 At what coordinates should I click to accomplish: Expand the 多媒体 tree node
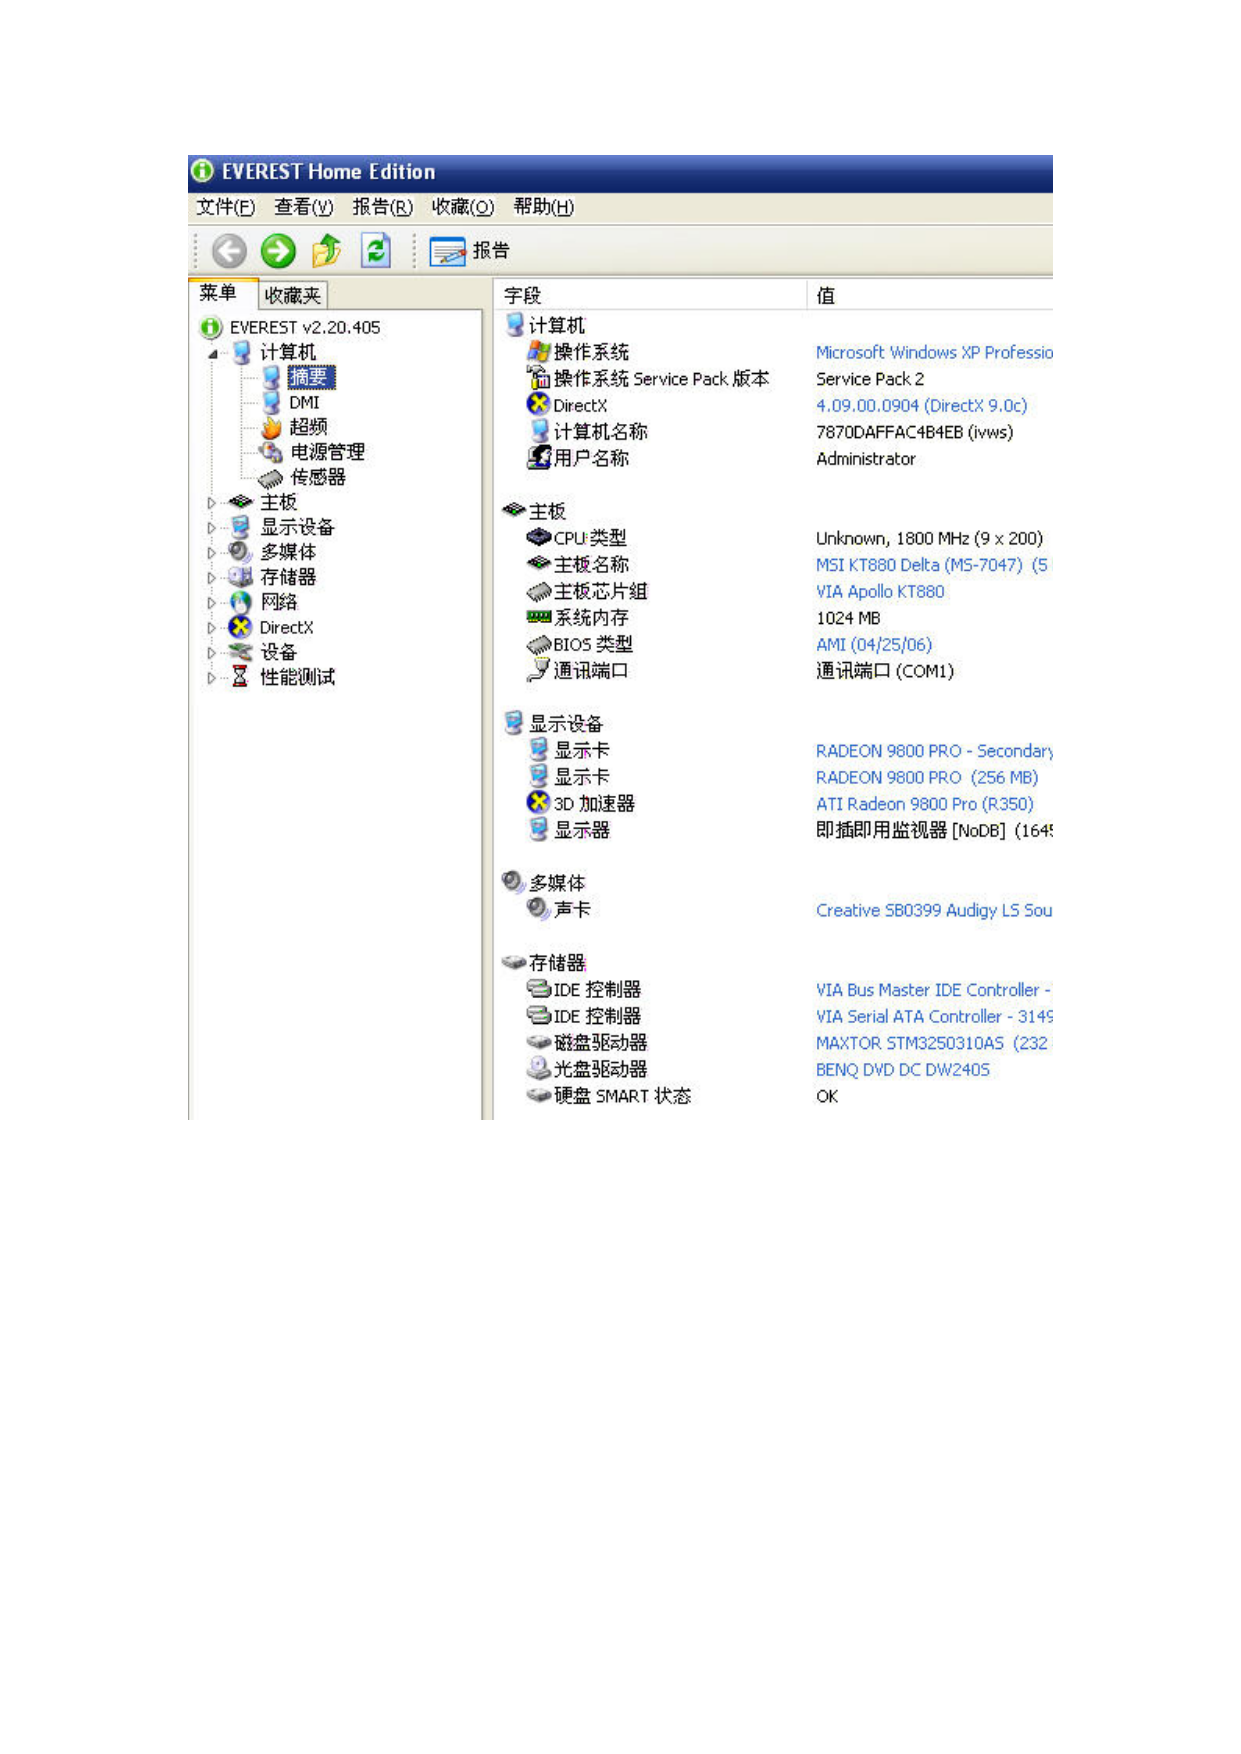coord(211,553)
